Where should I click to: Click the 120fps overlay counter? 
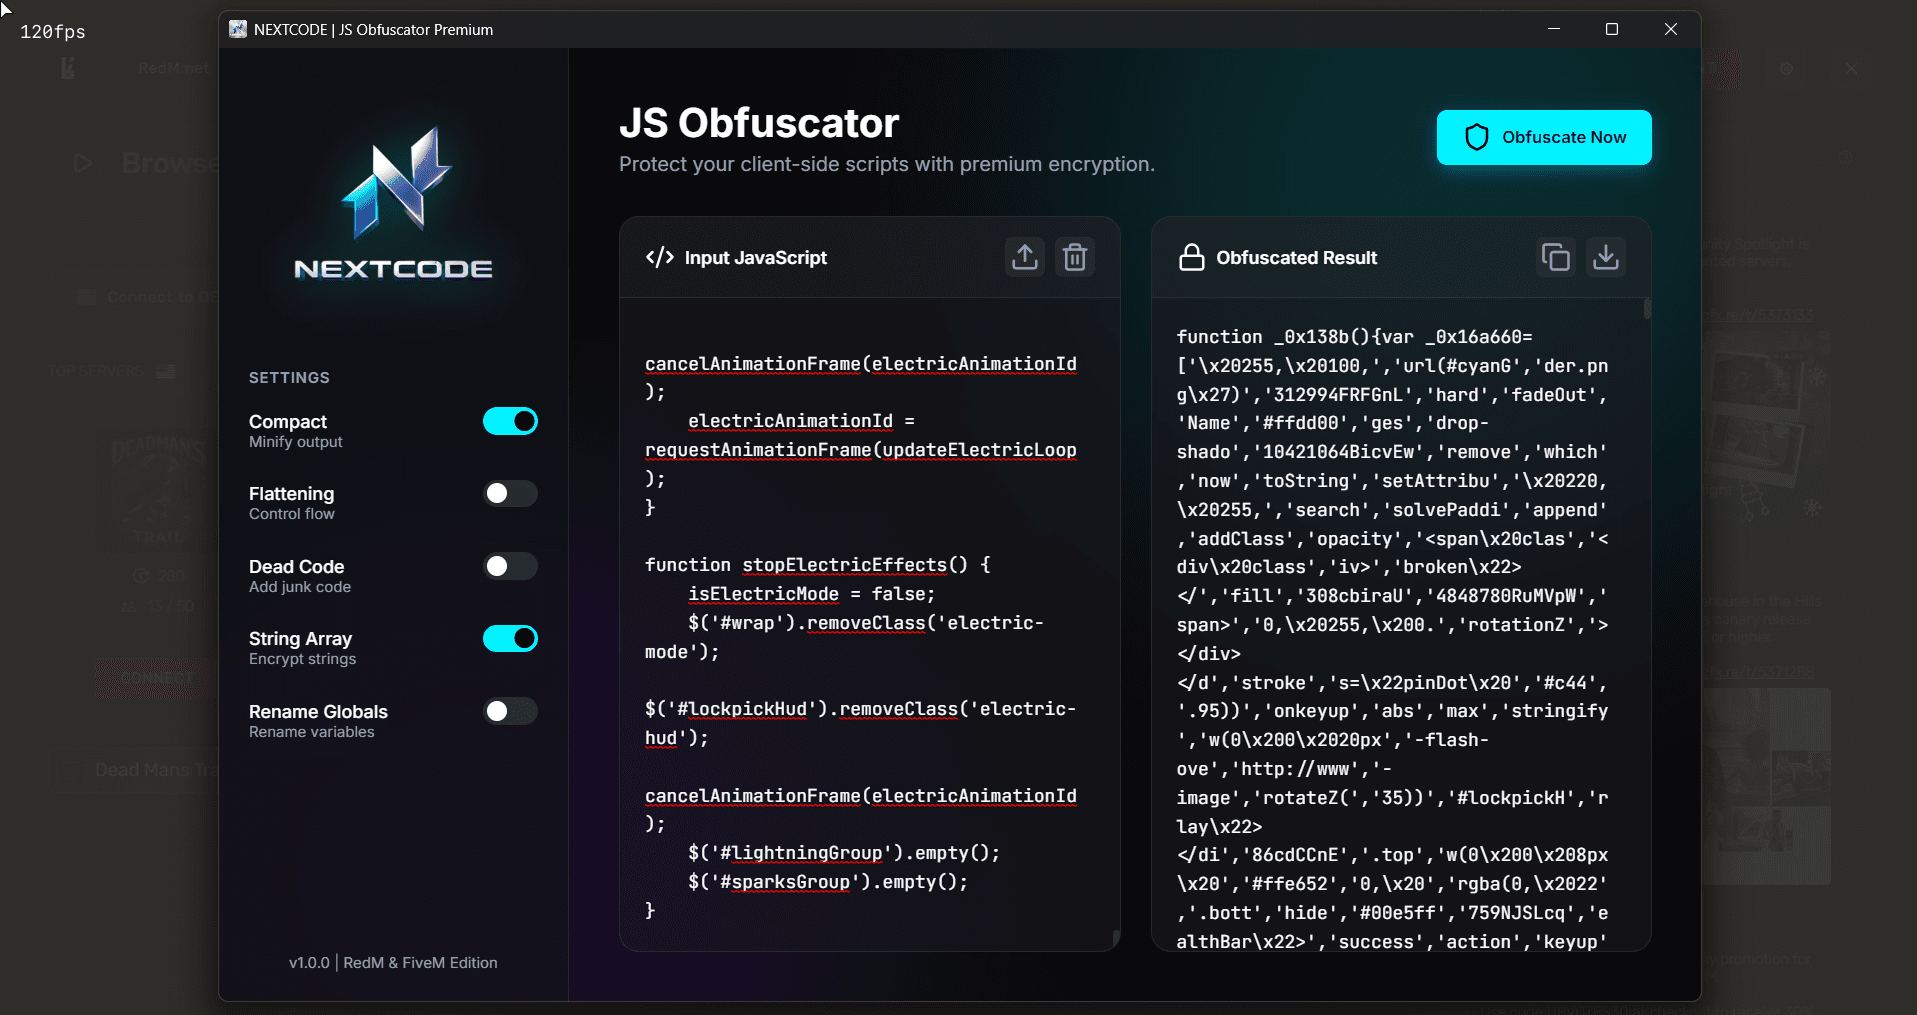coord(53,32)
